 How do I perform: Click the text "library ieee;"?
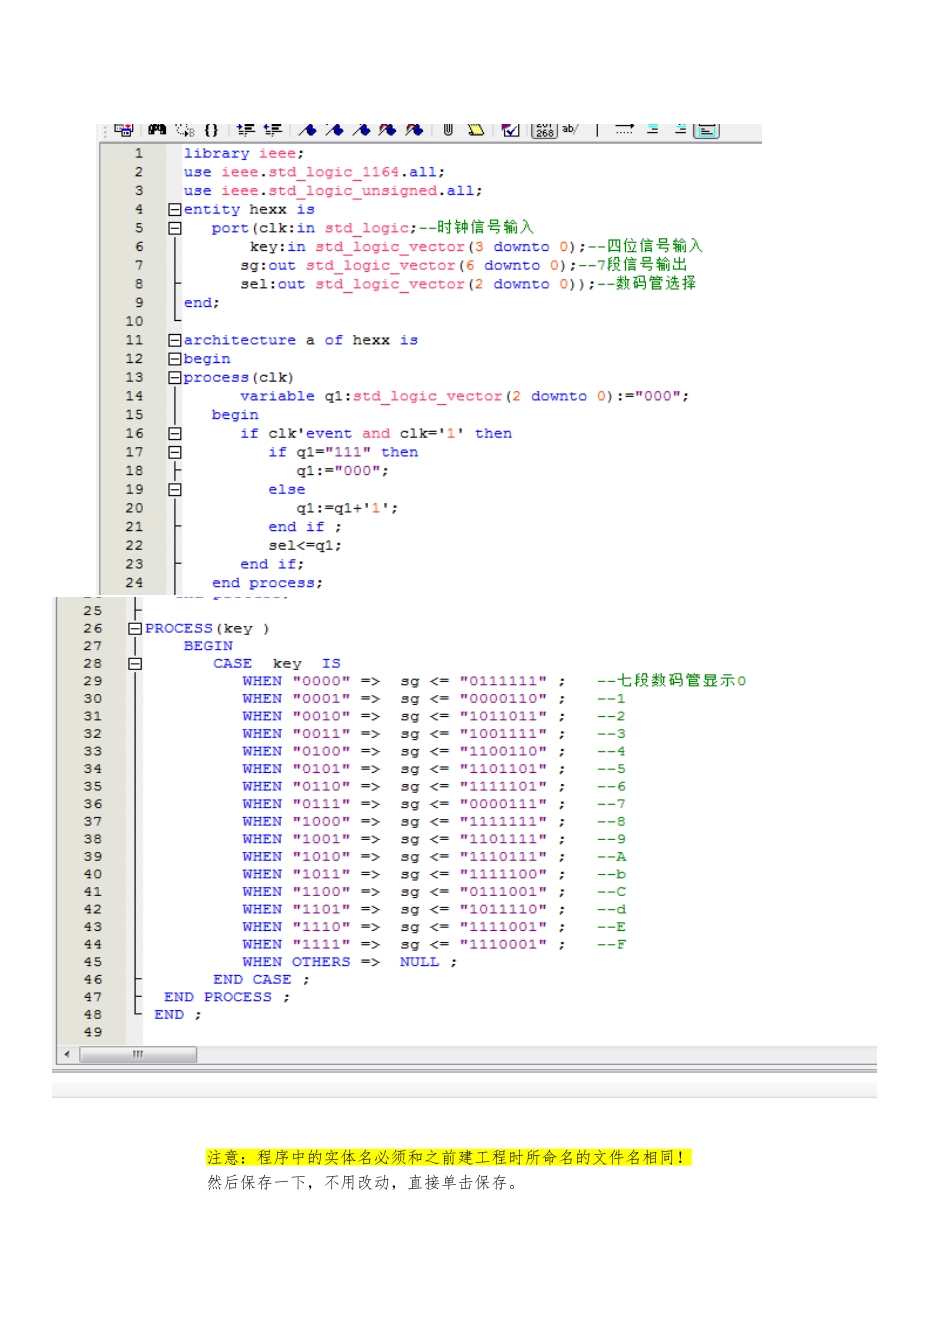coord(243,154)
